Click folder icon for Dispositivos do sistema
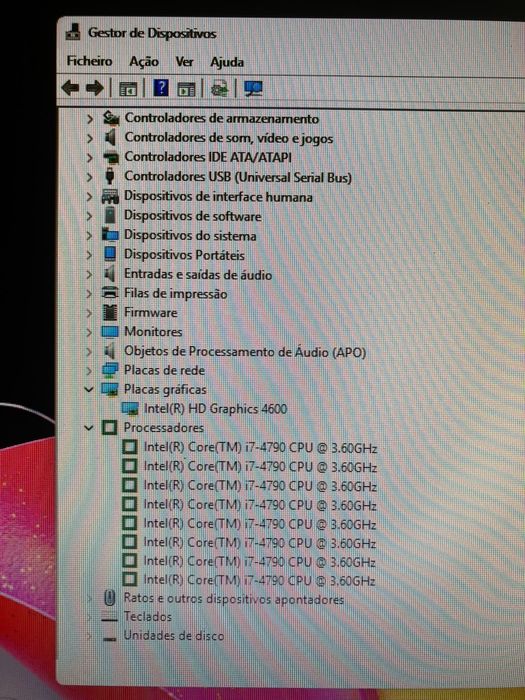Image resolution: width=525 pixels, height=700 pixels. [x=110, y=235]
